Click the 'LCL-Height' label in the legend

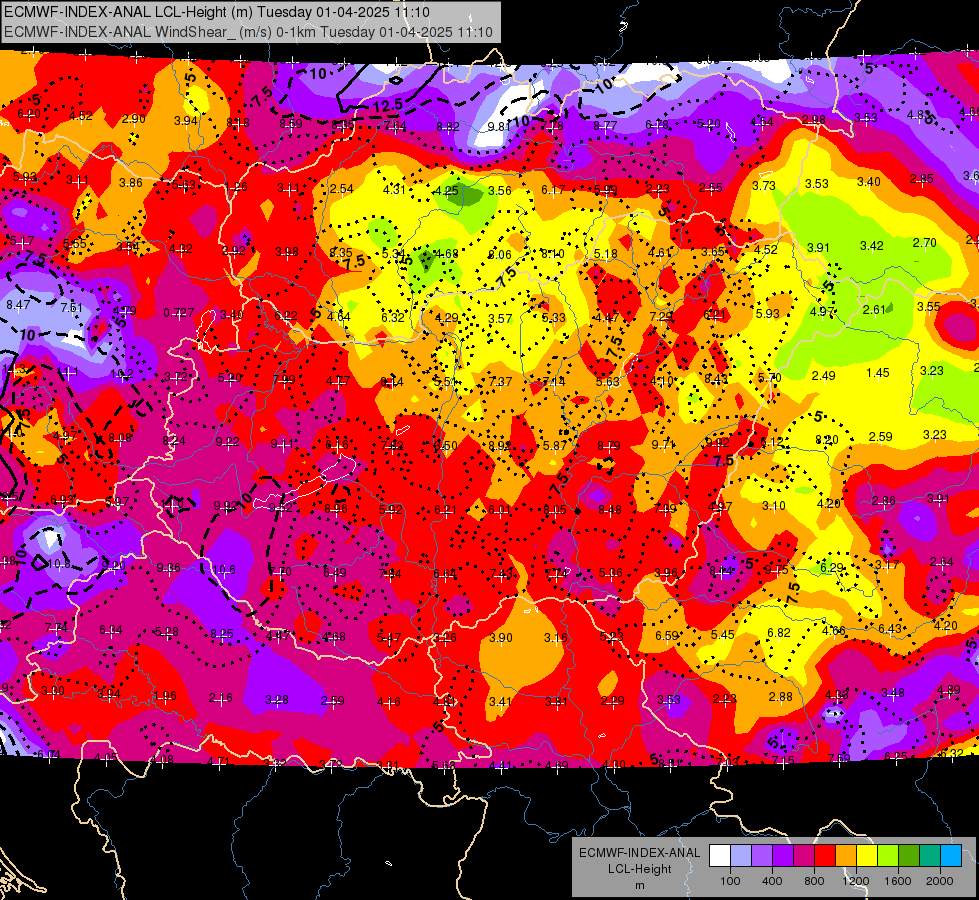[x=639, y=869]
